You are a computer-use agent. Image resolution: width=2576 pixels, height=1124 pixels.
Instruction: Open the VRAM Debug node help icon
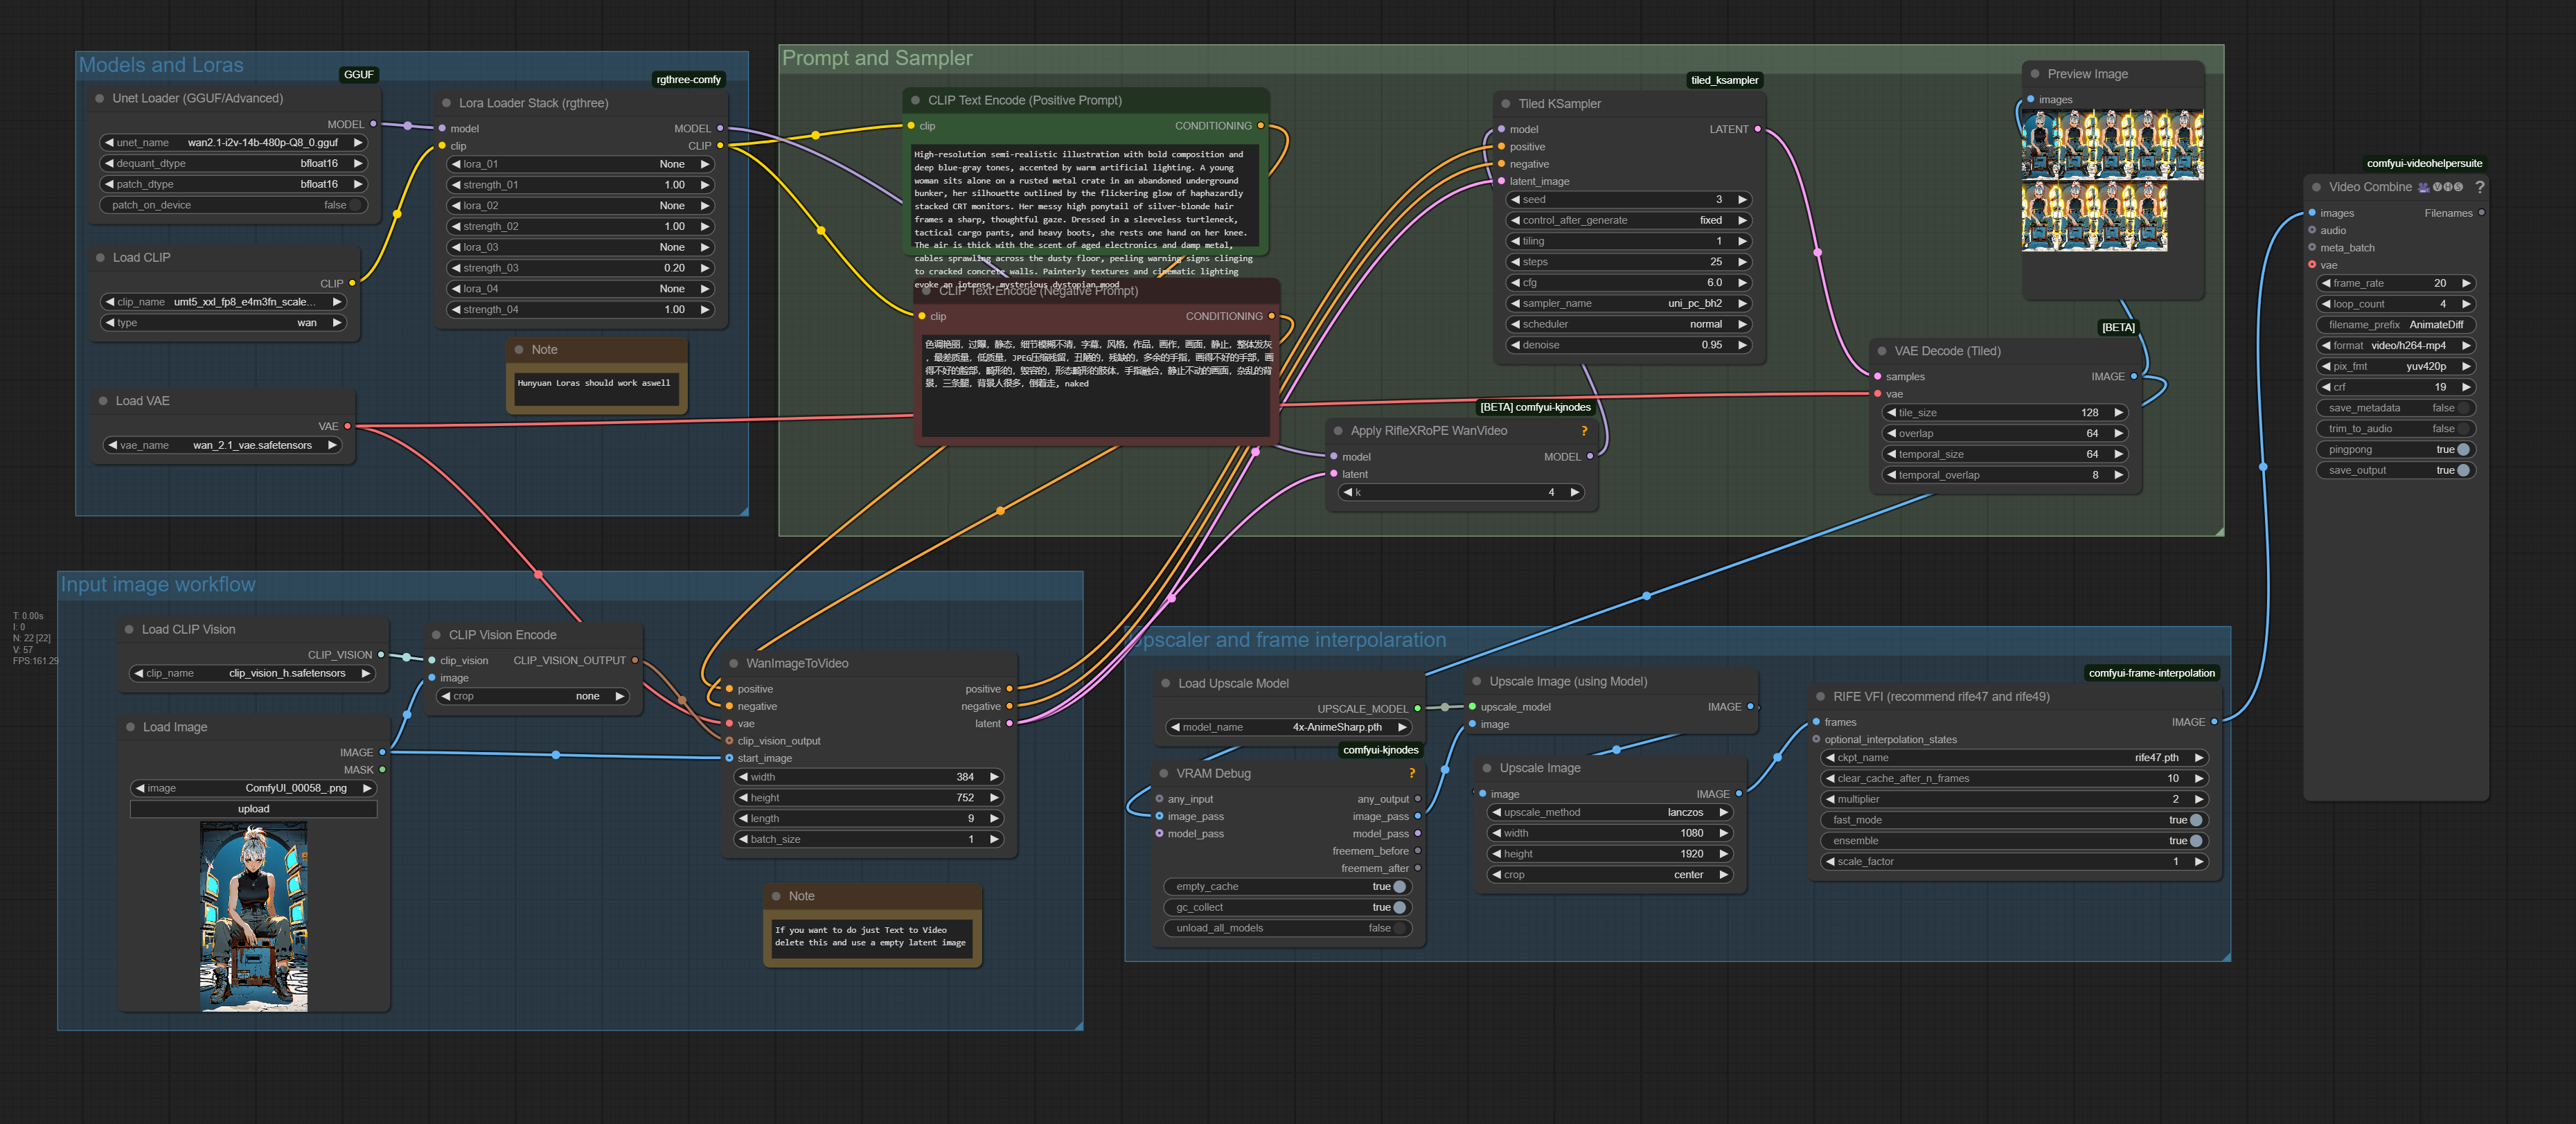pos(1412,773)
